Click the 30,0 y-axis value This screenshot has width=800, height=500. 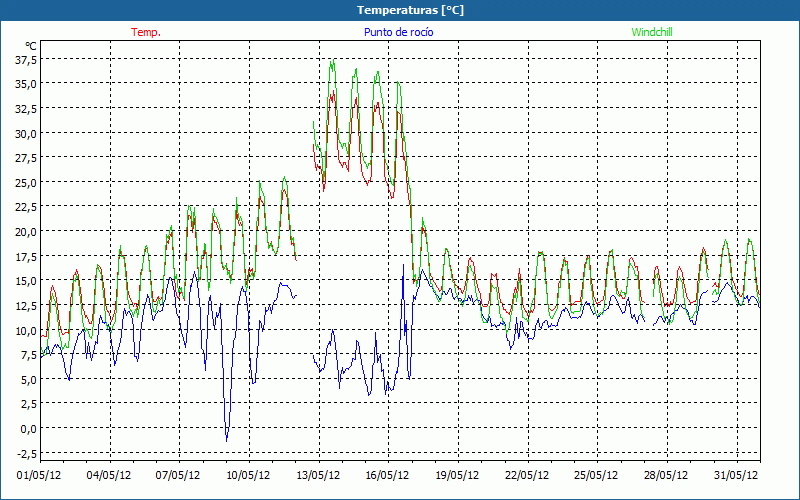click(x=27, y=134)
